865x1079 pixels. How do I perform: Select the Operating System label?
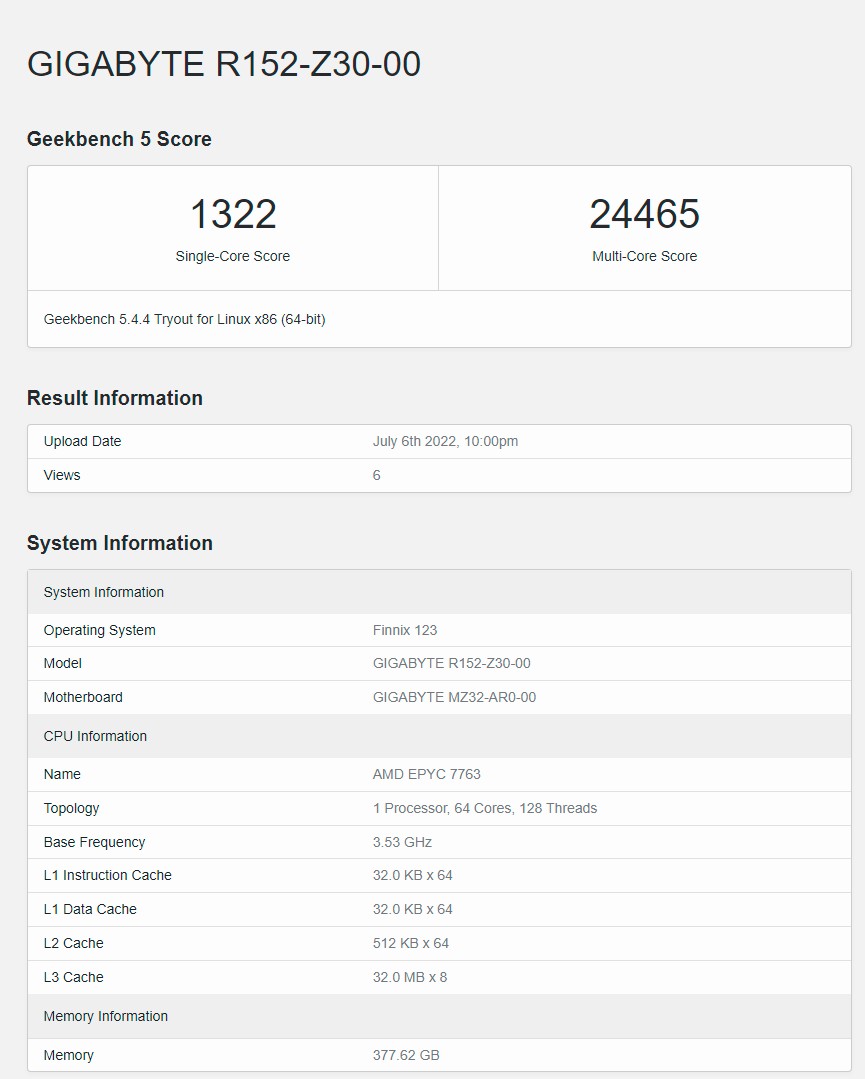(100, 630)
